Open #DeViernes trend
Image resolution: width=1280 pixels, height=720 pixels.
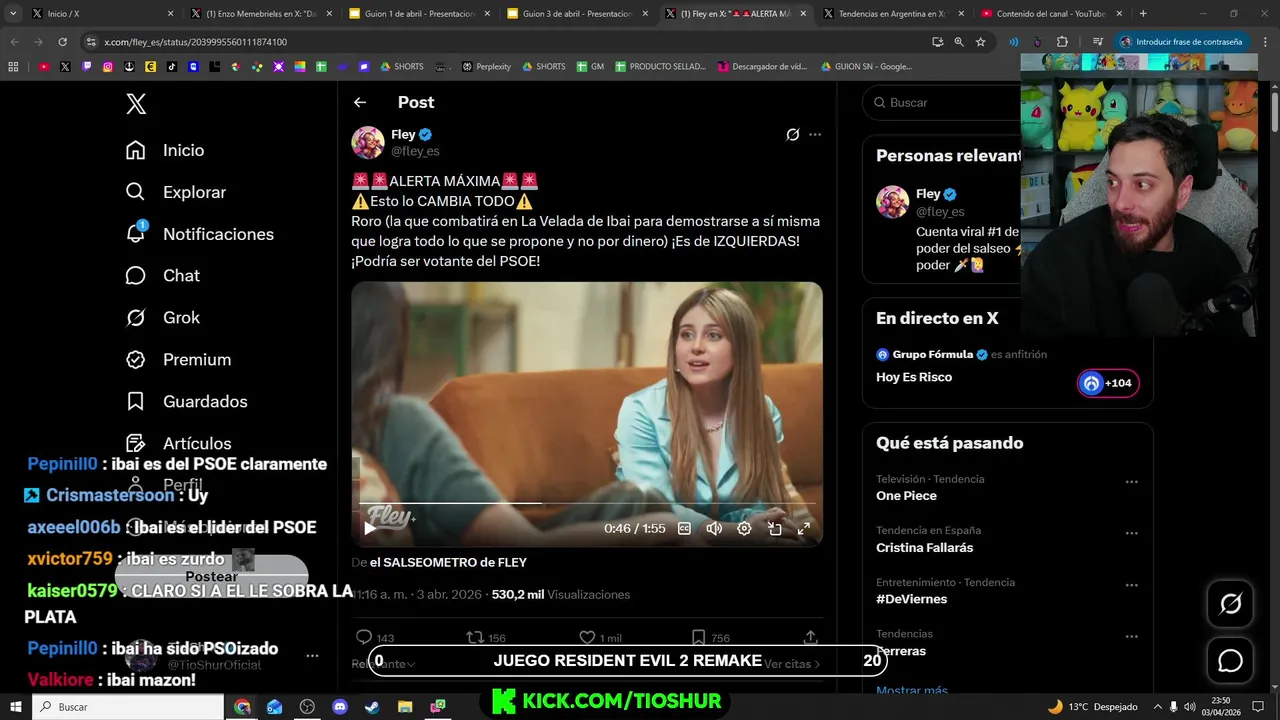911,599
